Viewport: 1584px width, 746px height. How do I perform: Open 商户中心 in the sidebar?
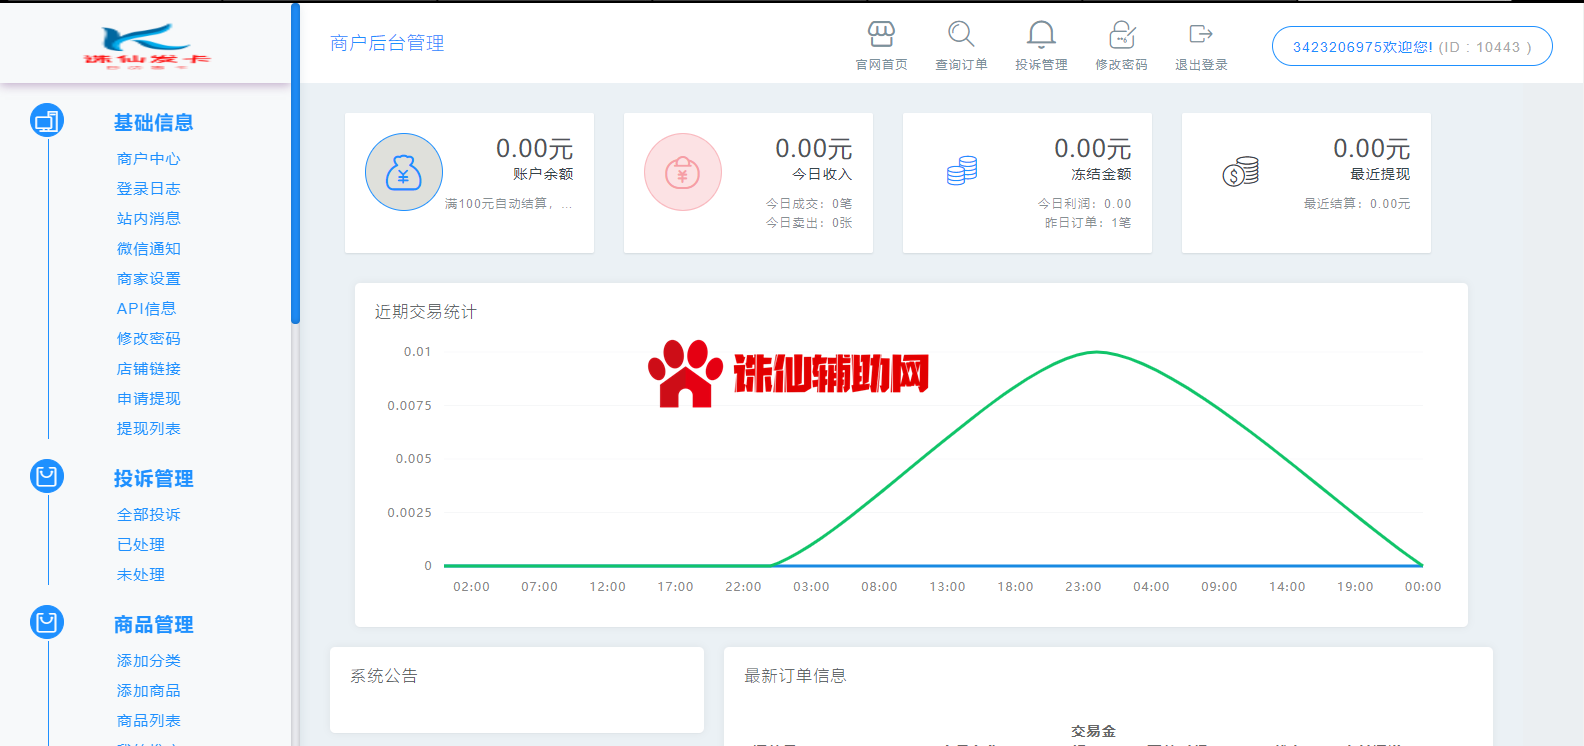pos(148,159)
